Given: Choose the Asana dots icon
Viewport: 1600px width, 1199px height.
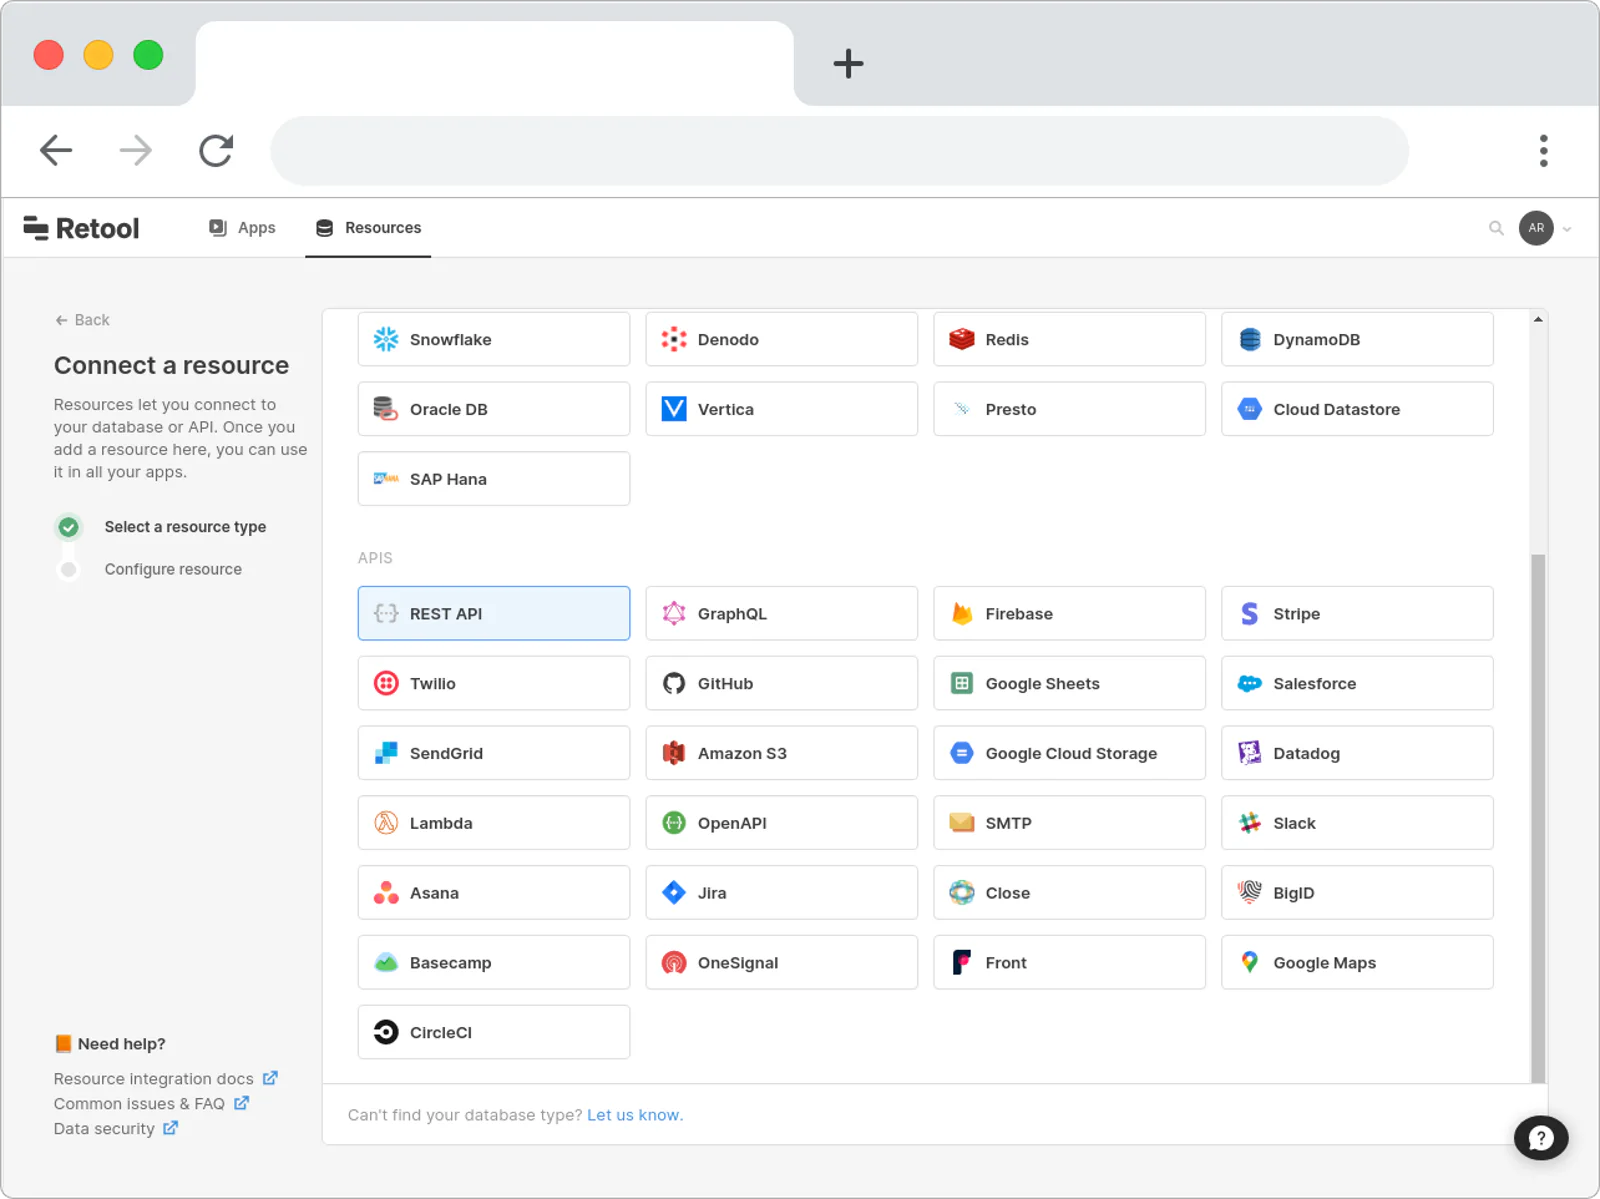Looking at the screenshot, I should [x=386, y=893].
